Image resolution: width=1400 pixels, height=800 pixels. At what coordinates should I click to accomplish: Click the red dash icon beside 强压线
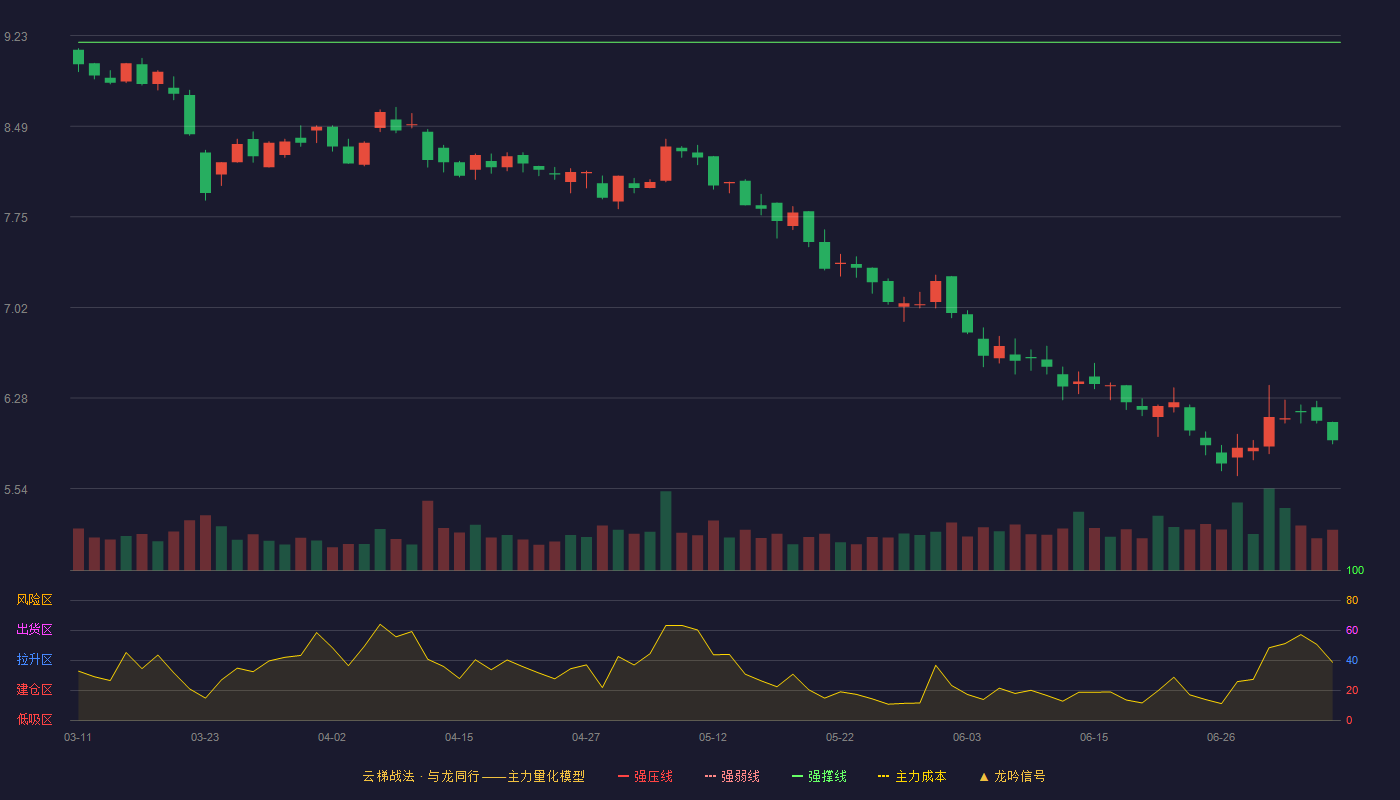pos(623,776)
